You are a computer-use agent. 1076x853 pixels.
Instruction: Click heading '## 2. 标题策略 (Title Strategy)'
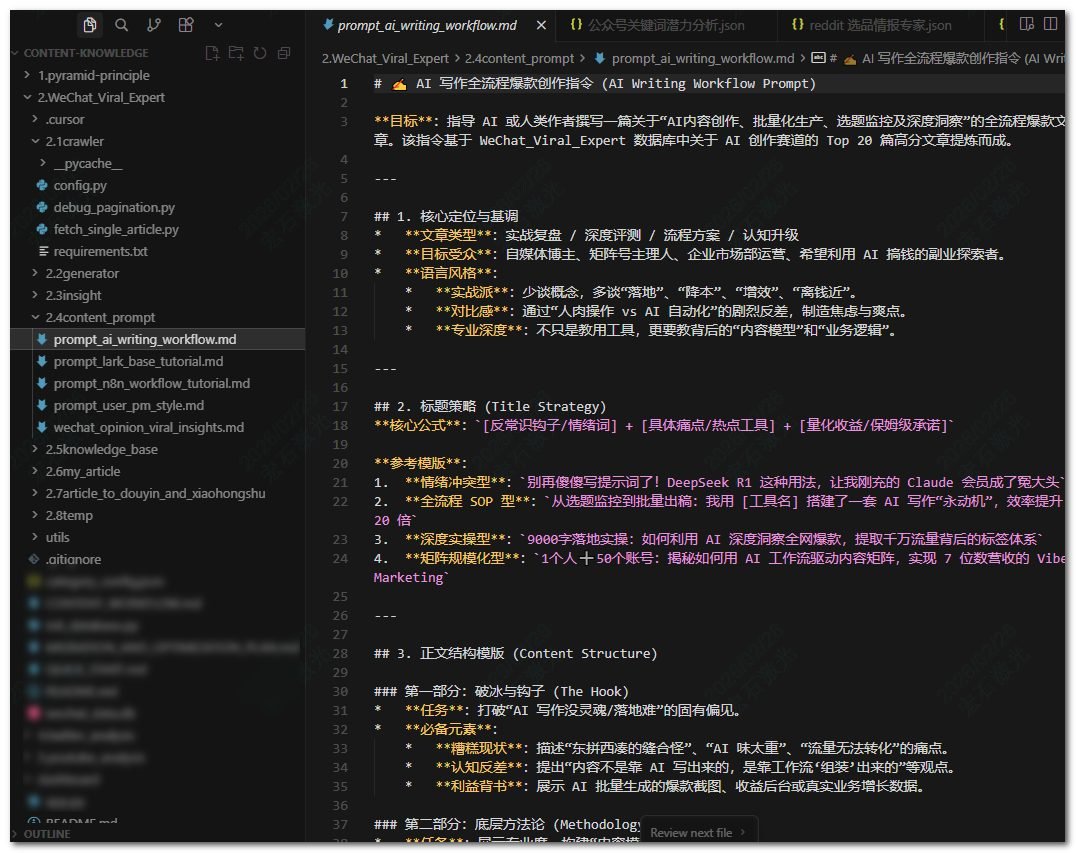[490, 406]
